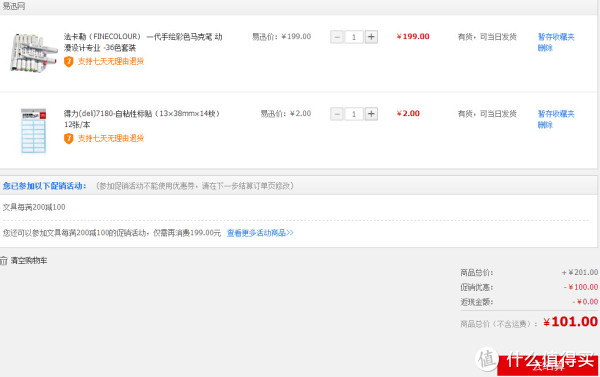Click the -¥100.00 promotion discount value
The image size is (600, 377).
click(581, 287)
